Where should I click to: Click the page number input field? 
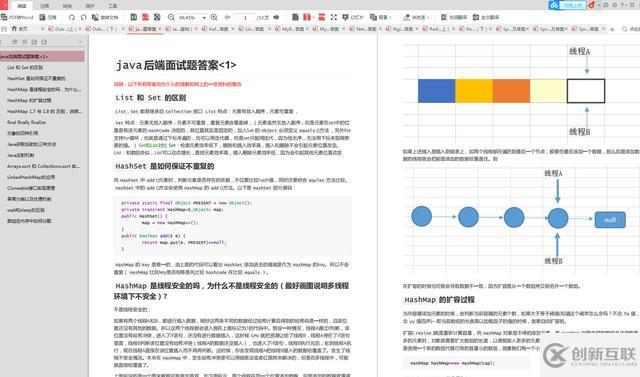click(245, 18)
